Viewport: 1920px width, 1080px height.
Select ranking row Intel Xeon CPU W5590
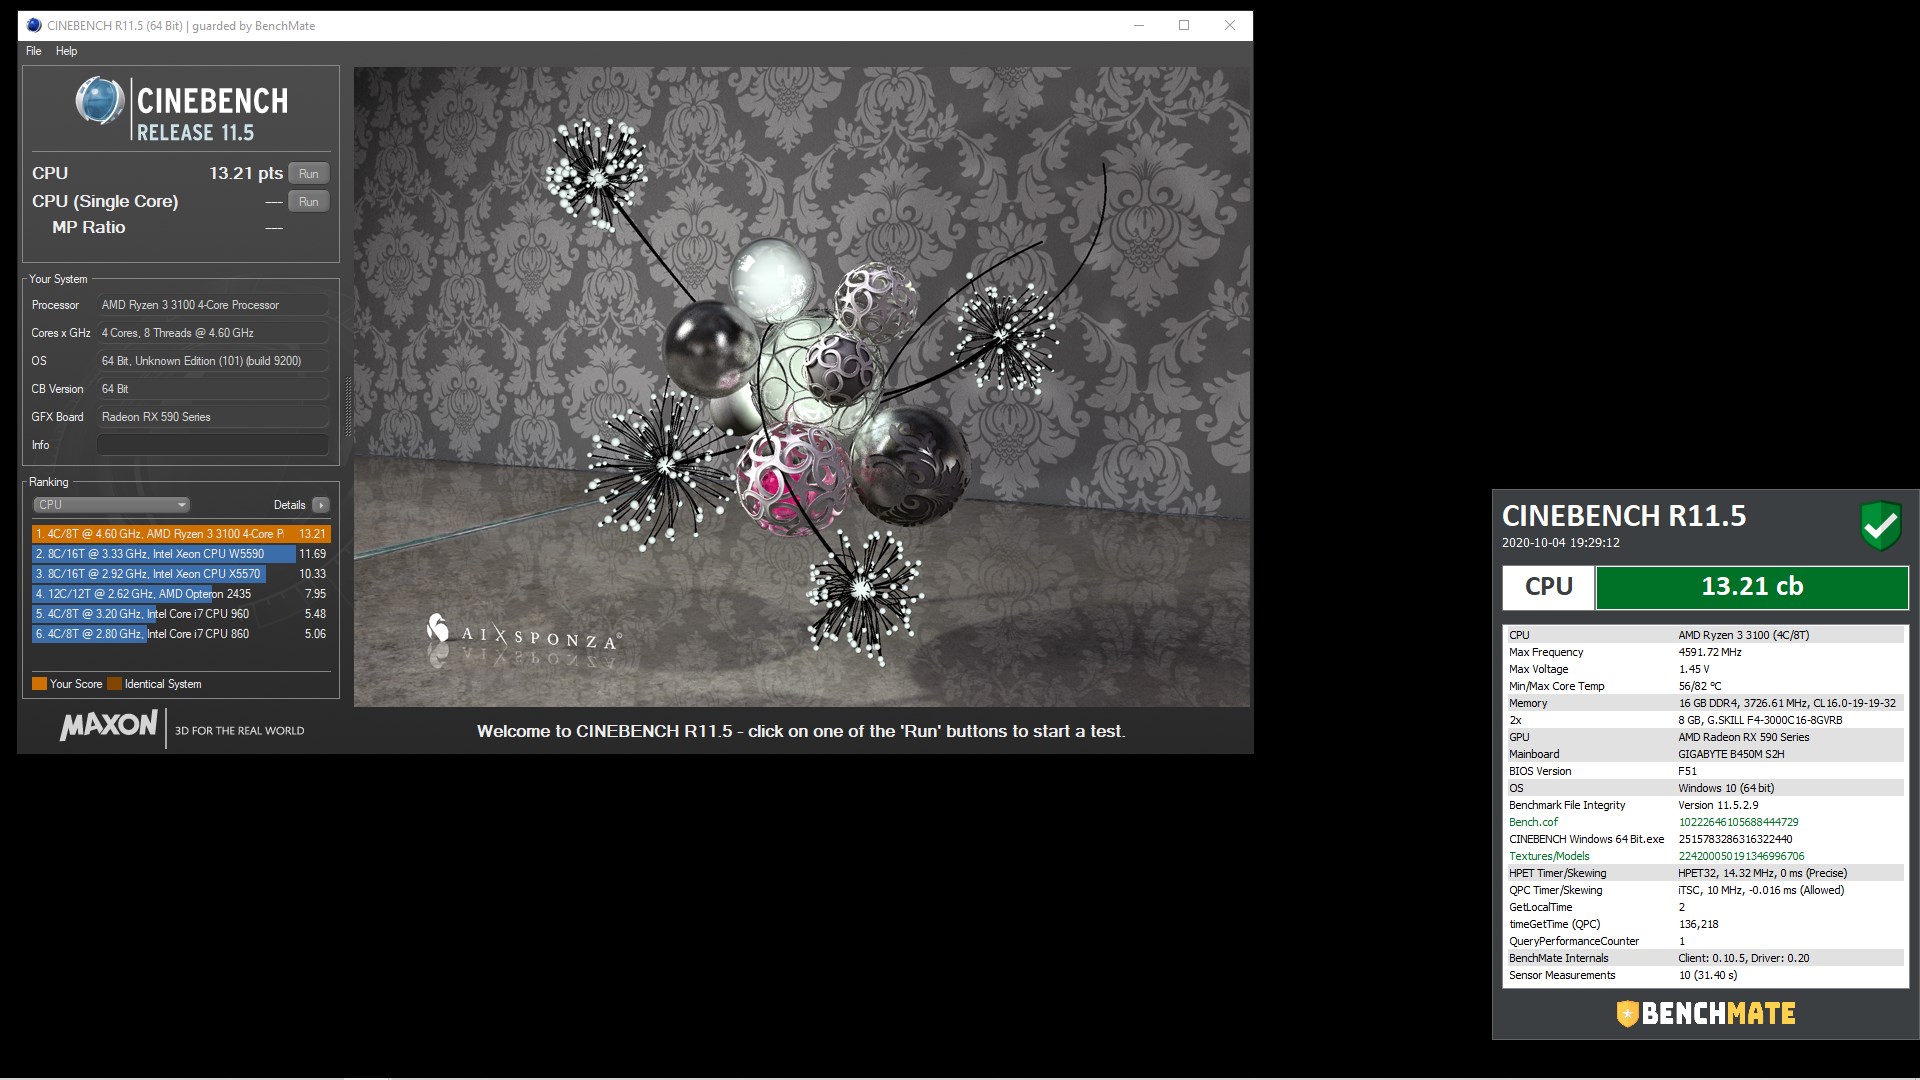(180, 554)
